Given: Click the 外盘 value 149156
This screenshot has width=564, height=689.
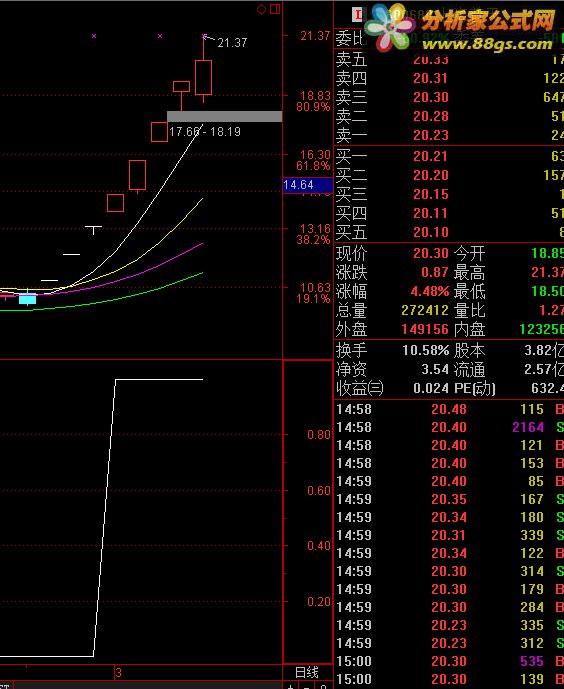Looking at the screenshot, I should tap(425, 329).
